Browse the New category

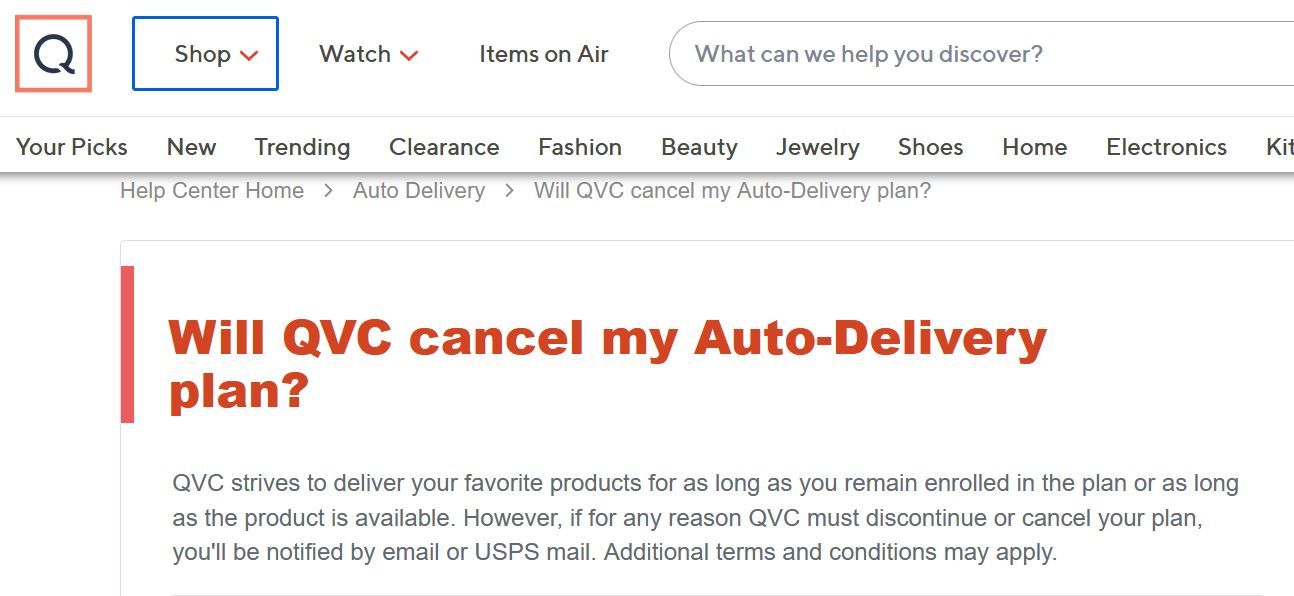point(190,146)
